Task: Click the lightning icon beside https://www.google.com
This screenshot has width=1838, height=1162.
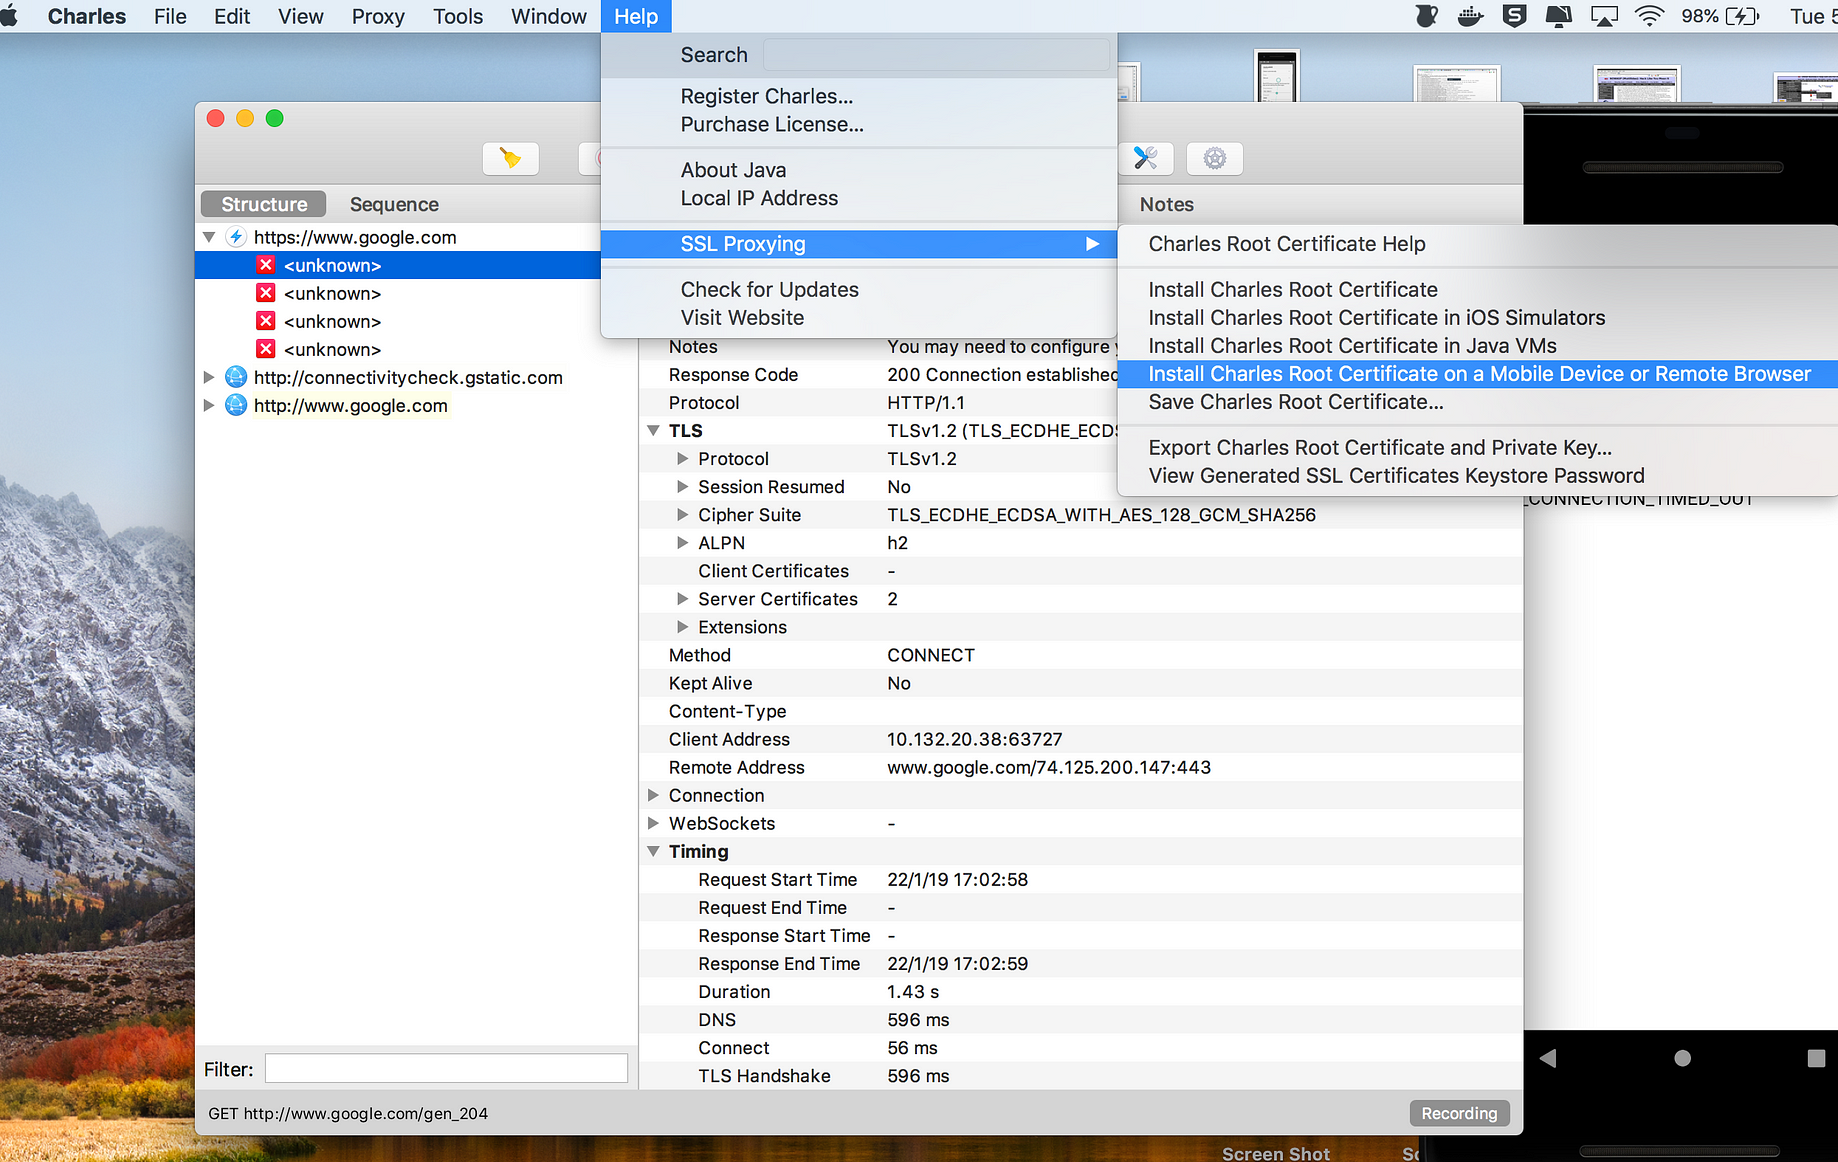Action: click(x=236, y=237)
